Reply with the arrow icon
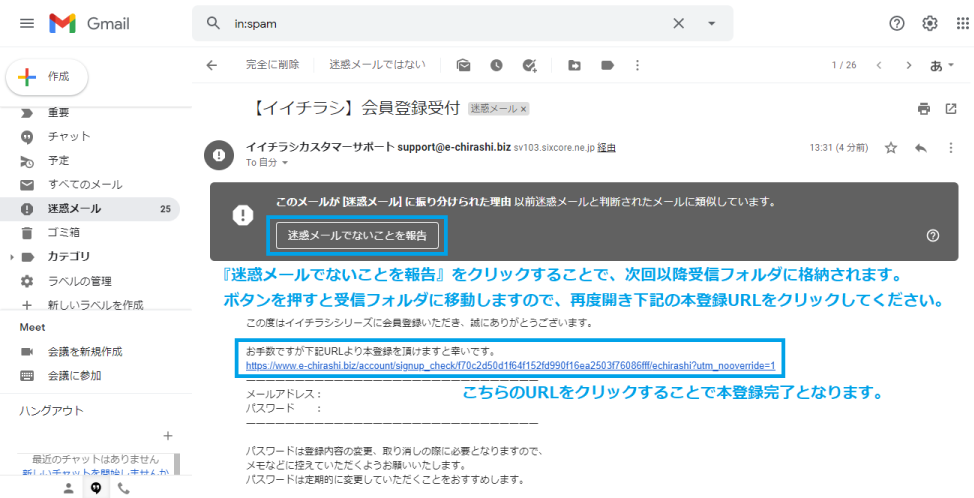Image resolution: width=974 pixels, height=498 pixels. 921,148
